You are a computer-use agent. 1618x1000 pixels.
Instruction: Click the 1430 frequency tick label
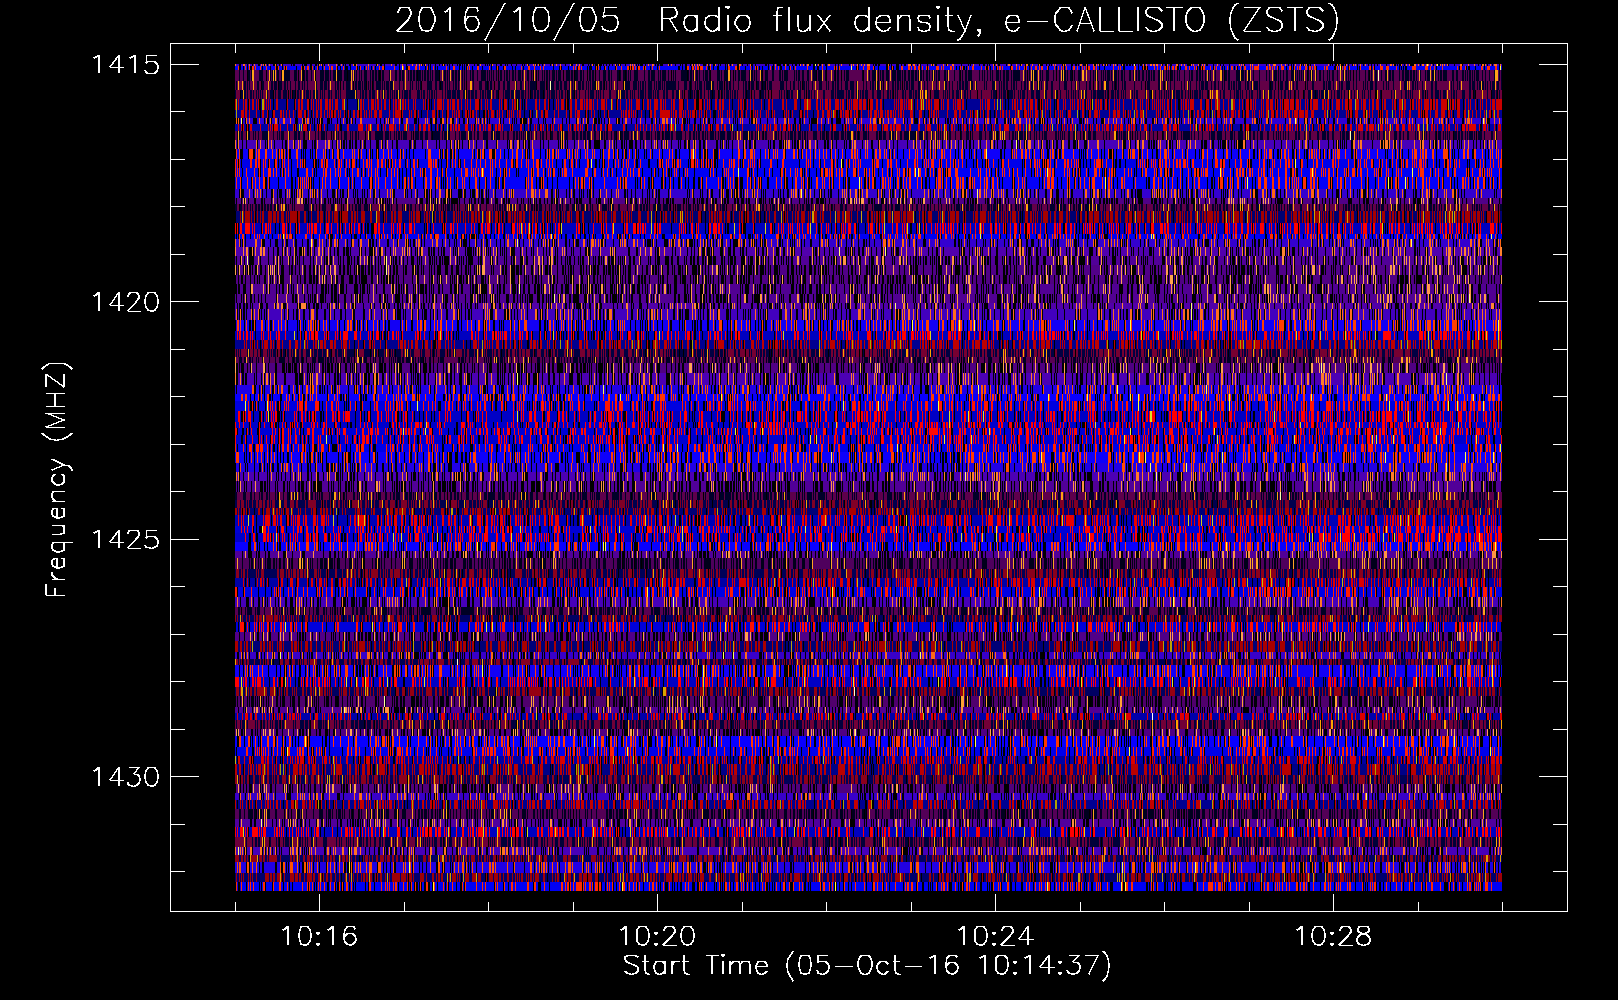click(125, 777)
